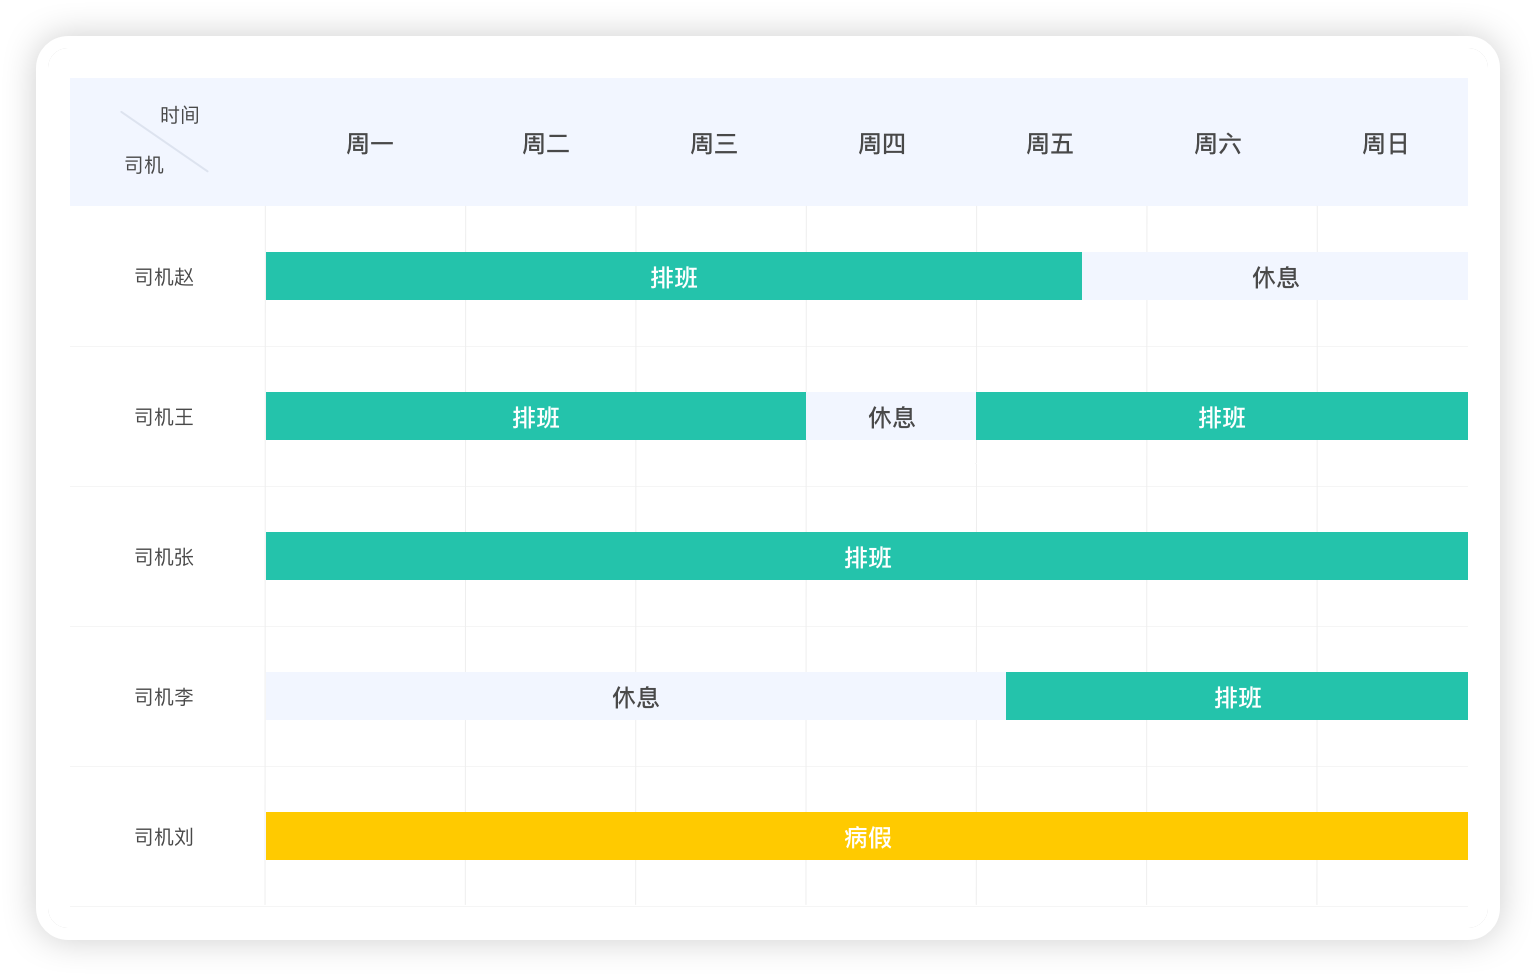Select 司机李's 休息 block
The image size is (1536, 976).
coord(636,696)
